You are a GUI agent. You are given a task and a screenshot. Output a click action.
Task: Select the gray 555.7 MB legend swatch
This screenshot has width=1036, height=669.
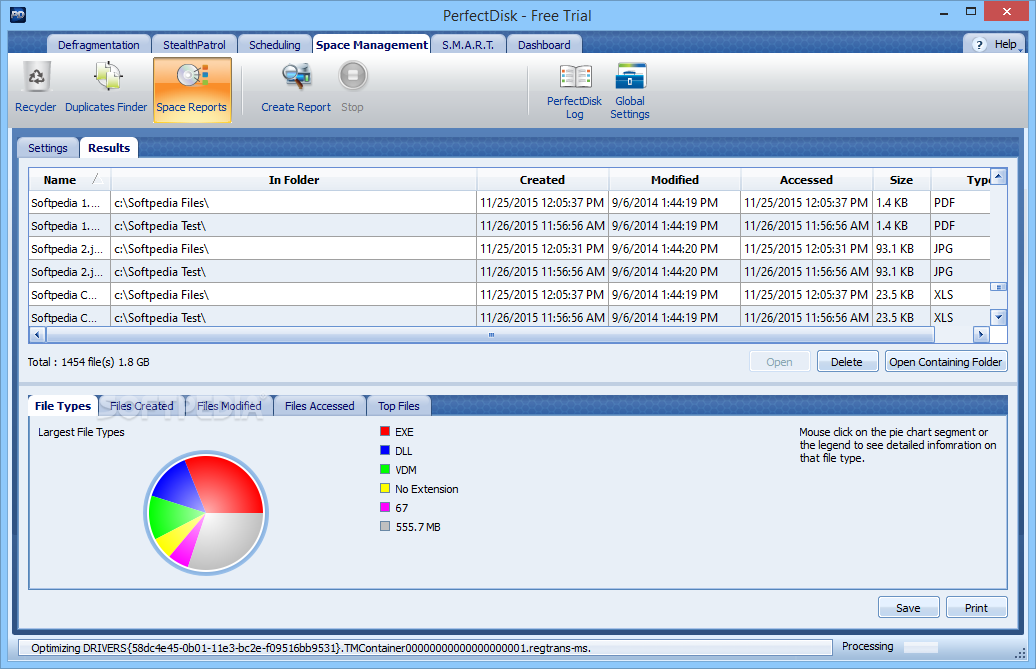point(385,526)
